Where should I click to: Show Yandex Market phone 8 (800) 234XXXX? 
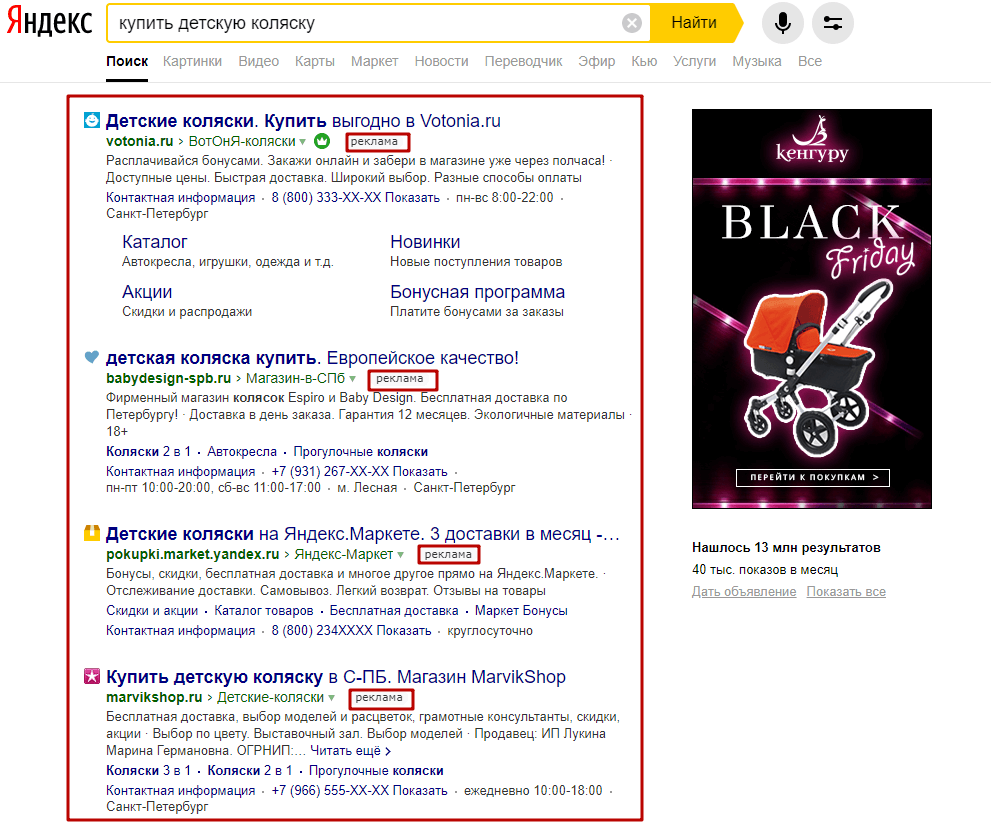point(351,630)
